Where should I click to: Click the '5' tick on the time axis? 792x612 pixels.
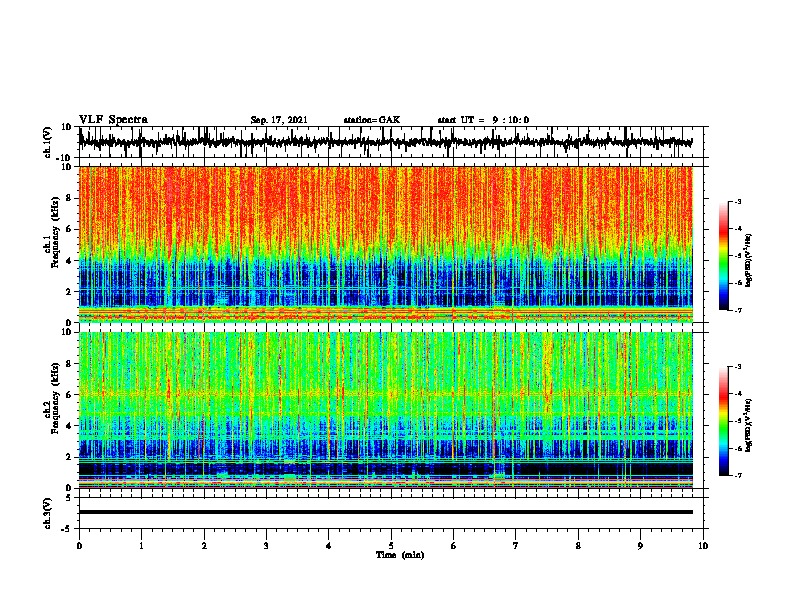[391, 546]
